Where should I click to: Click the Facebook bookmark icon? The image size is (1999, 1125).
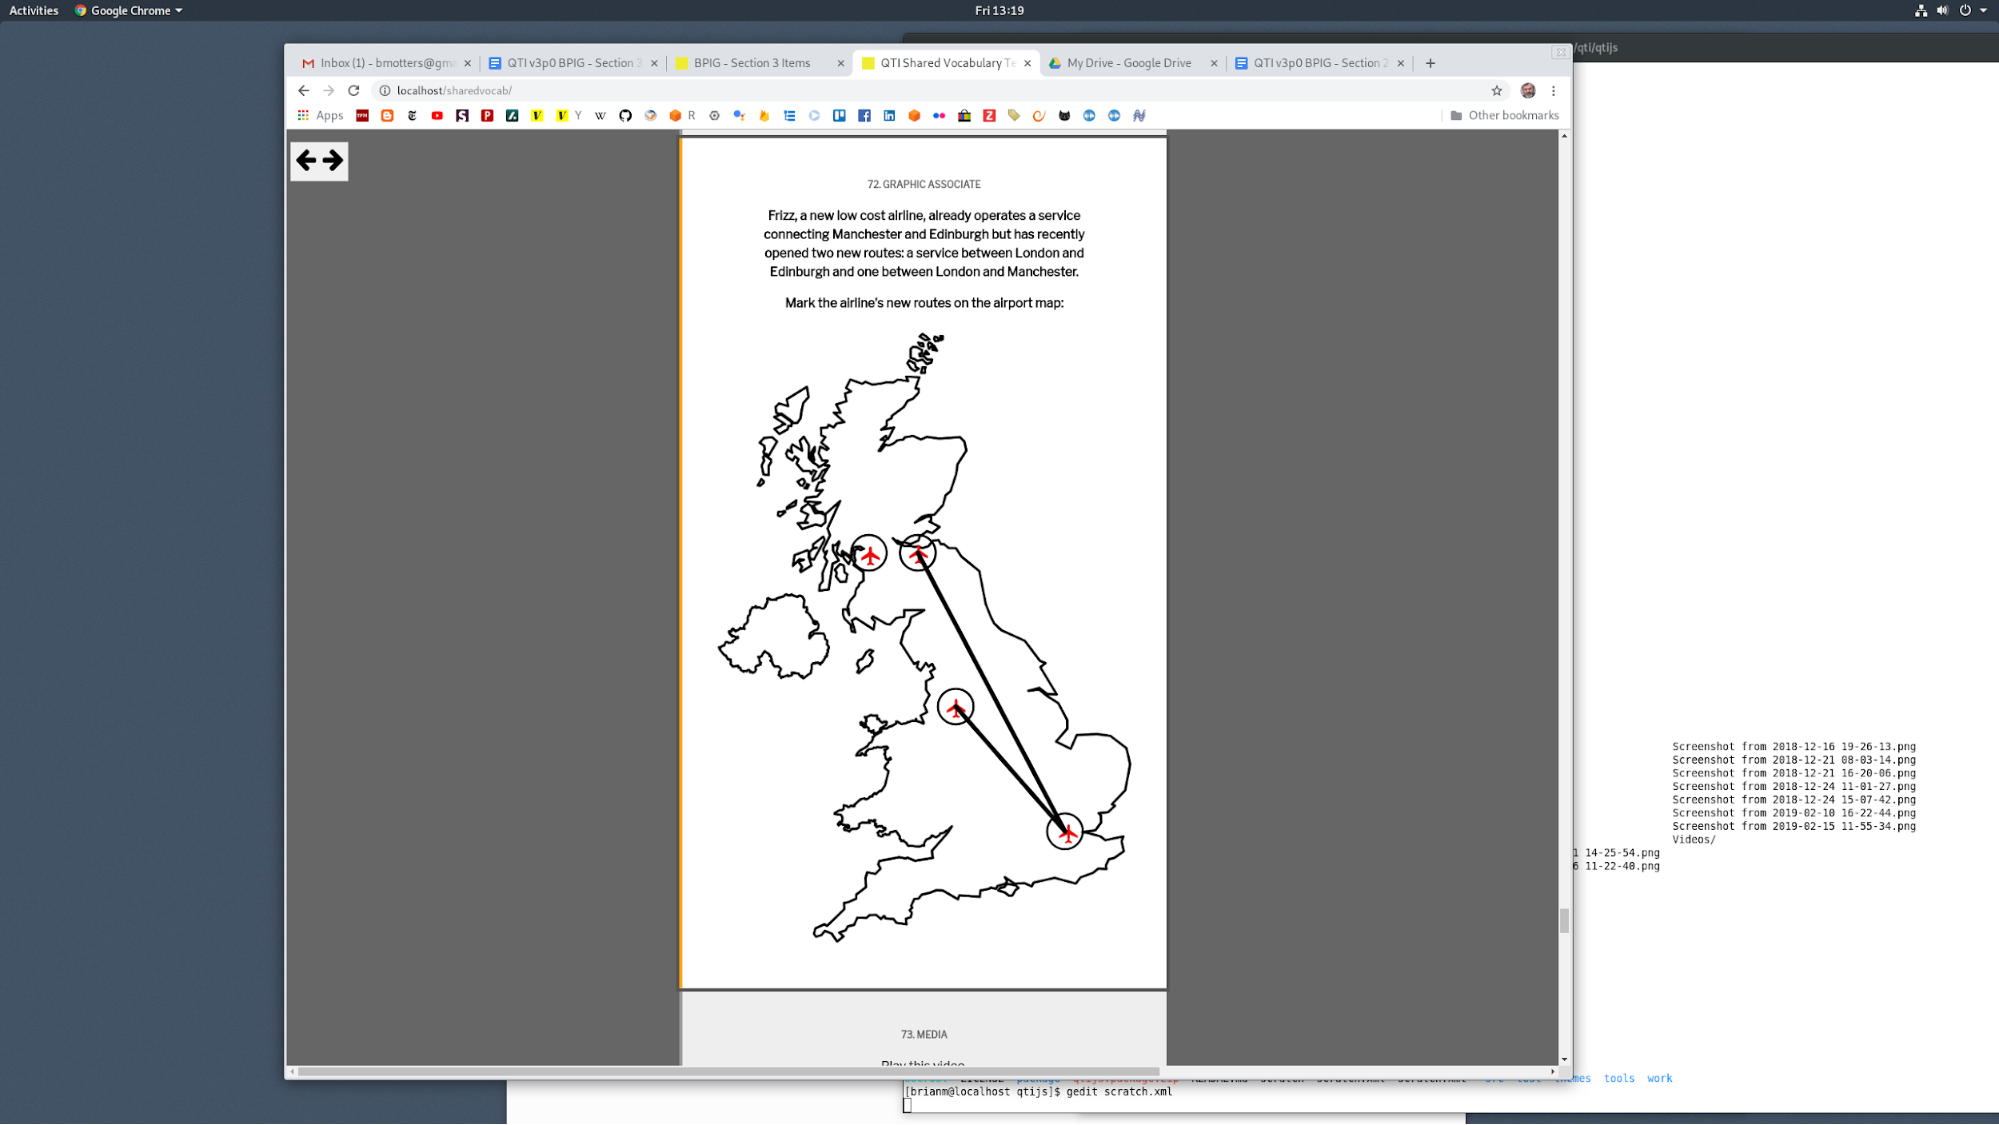(x=864, y=116)
